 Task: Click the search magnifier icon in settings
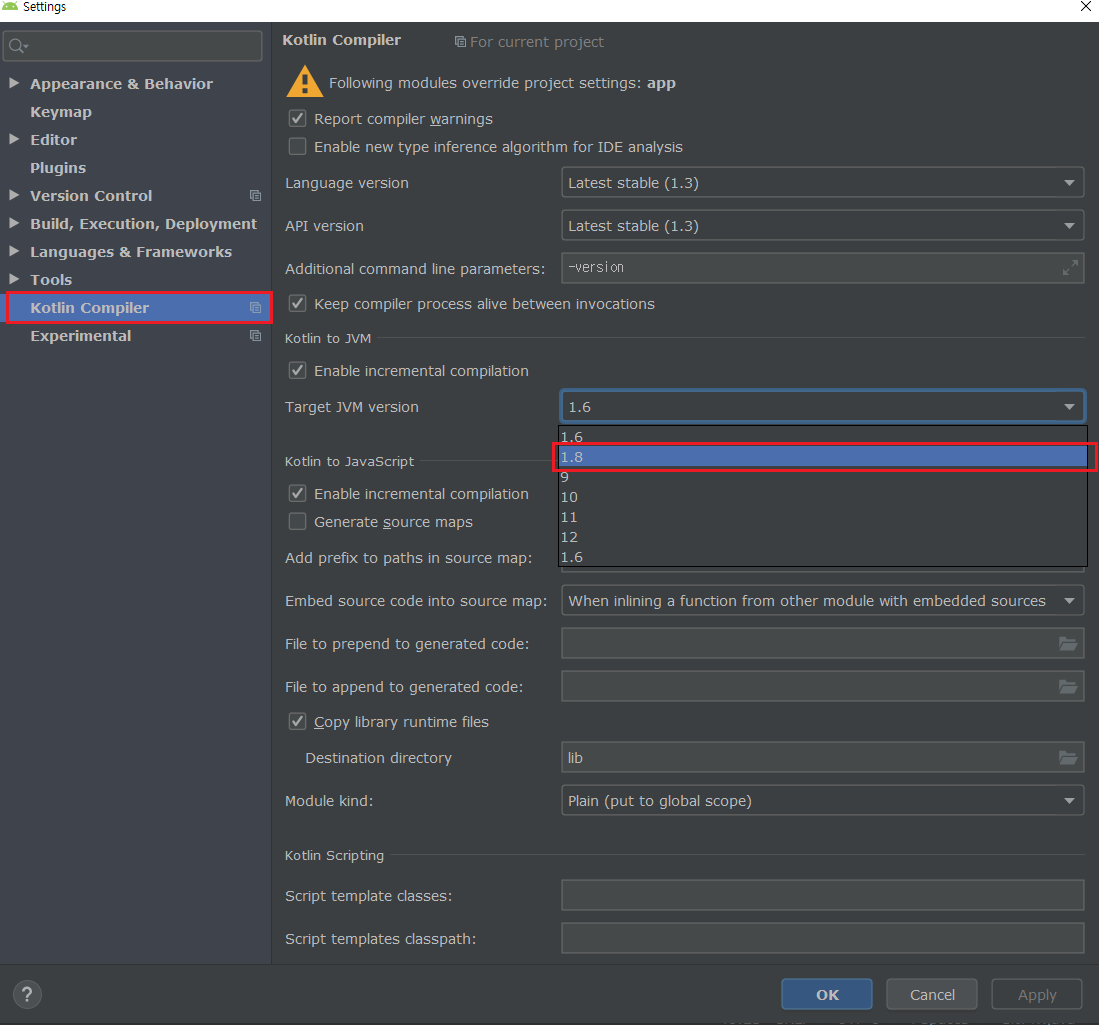[x=18, y=47]
